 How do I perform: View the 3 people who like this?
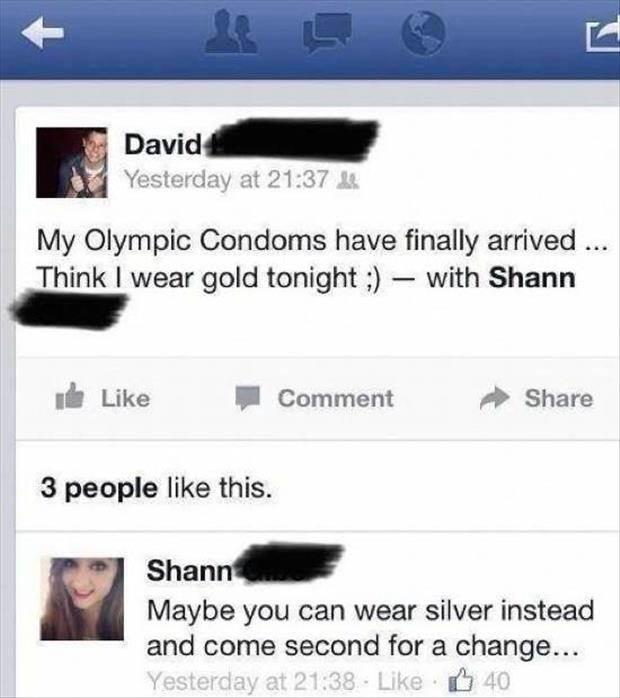[x=156, y=488]
